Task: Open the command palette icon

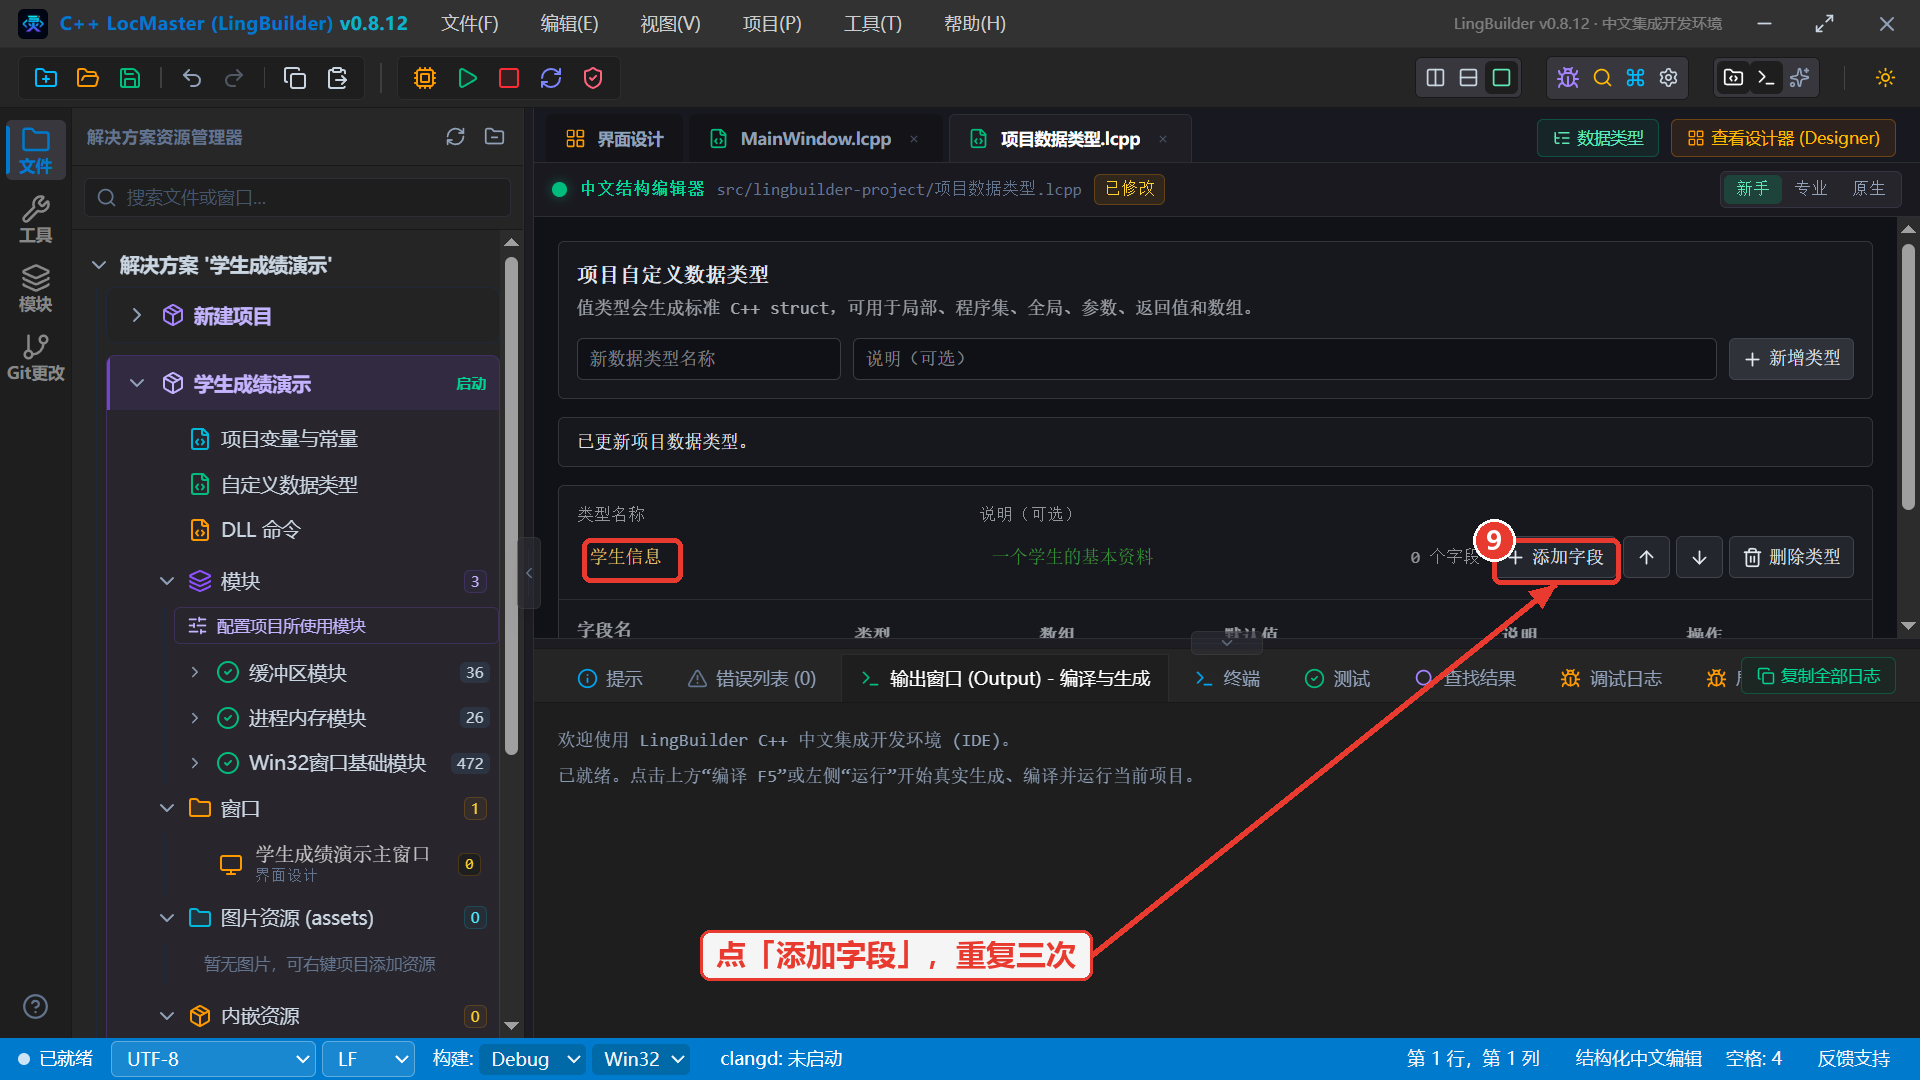Action: [1635, 78]
